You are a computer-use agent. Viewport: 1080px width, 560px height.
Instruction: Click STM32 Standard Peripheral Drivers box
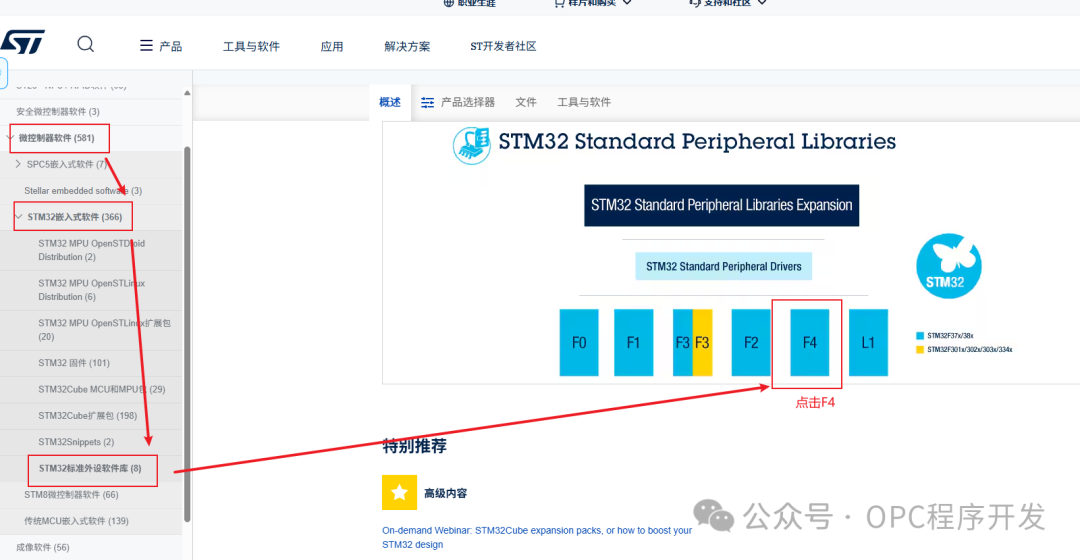click(723, 267)
